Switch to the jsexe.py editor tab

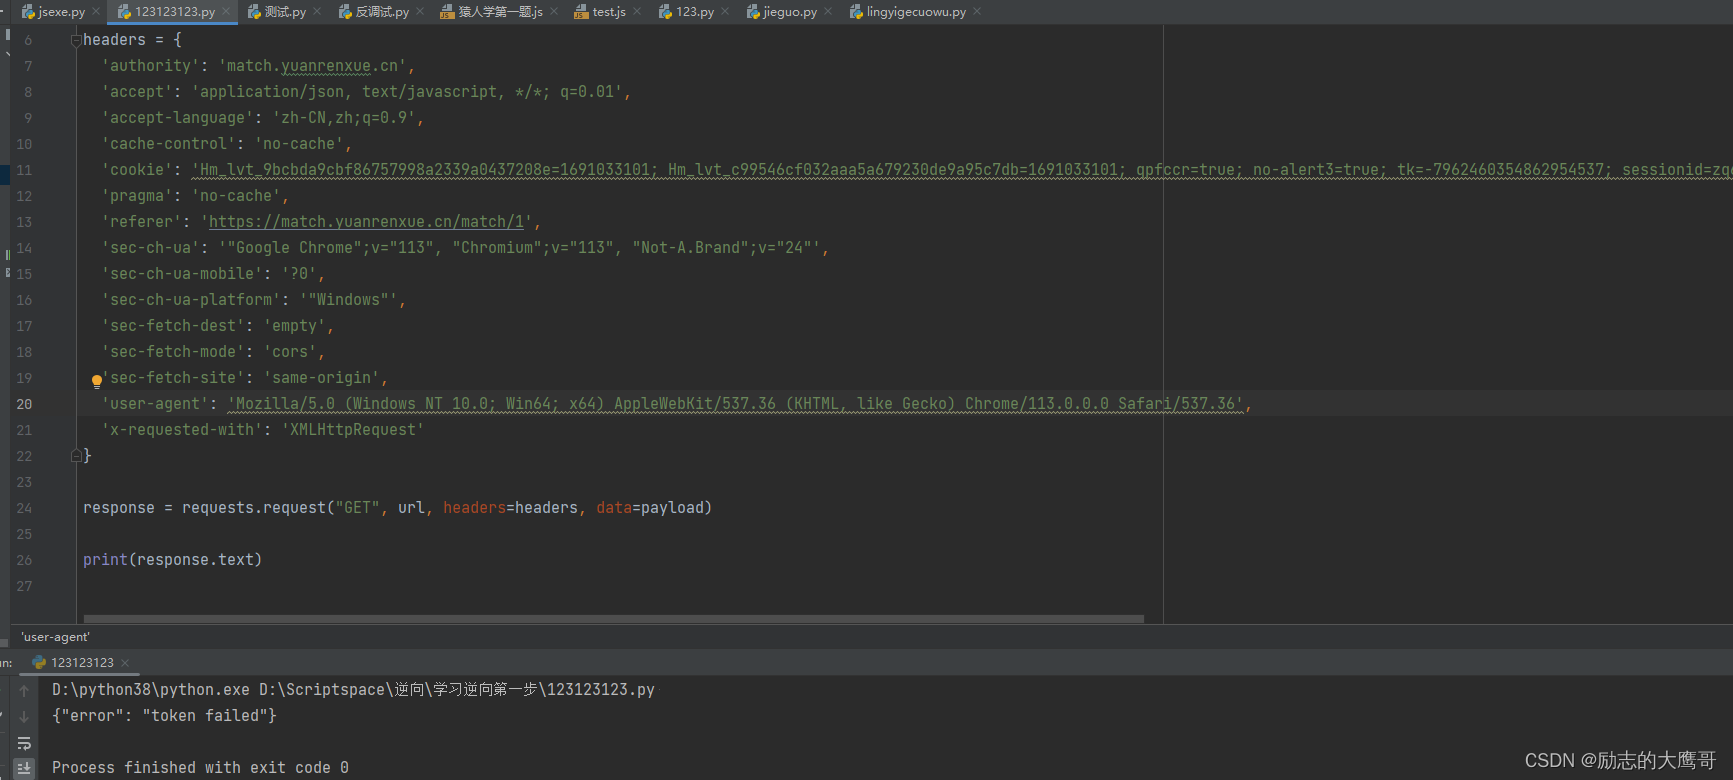coord(61,12)
